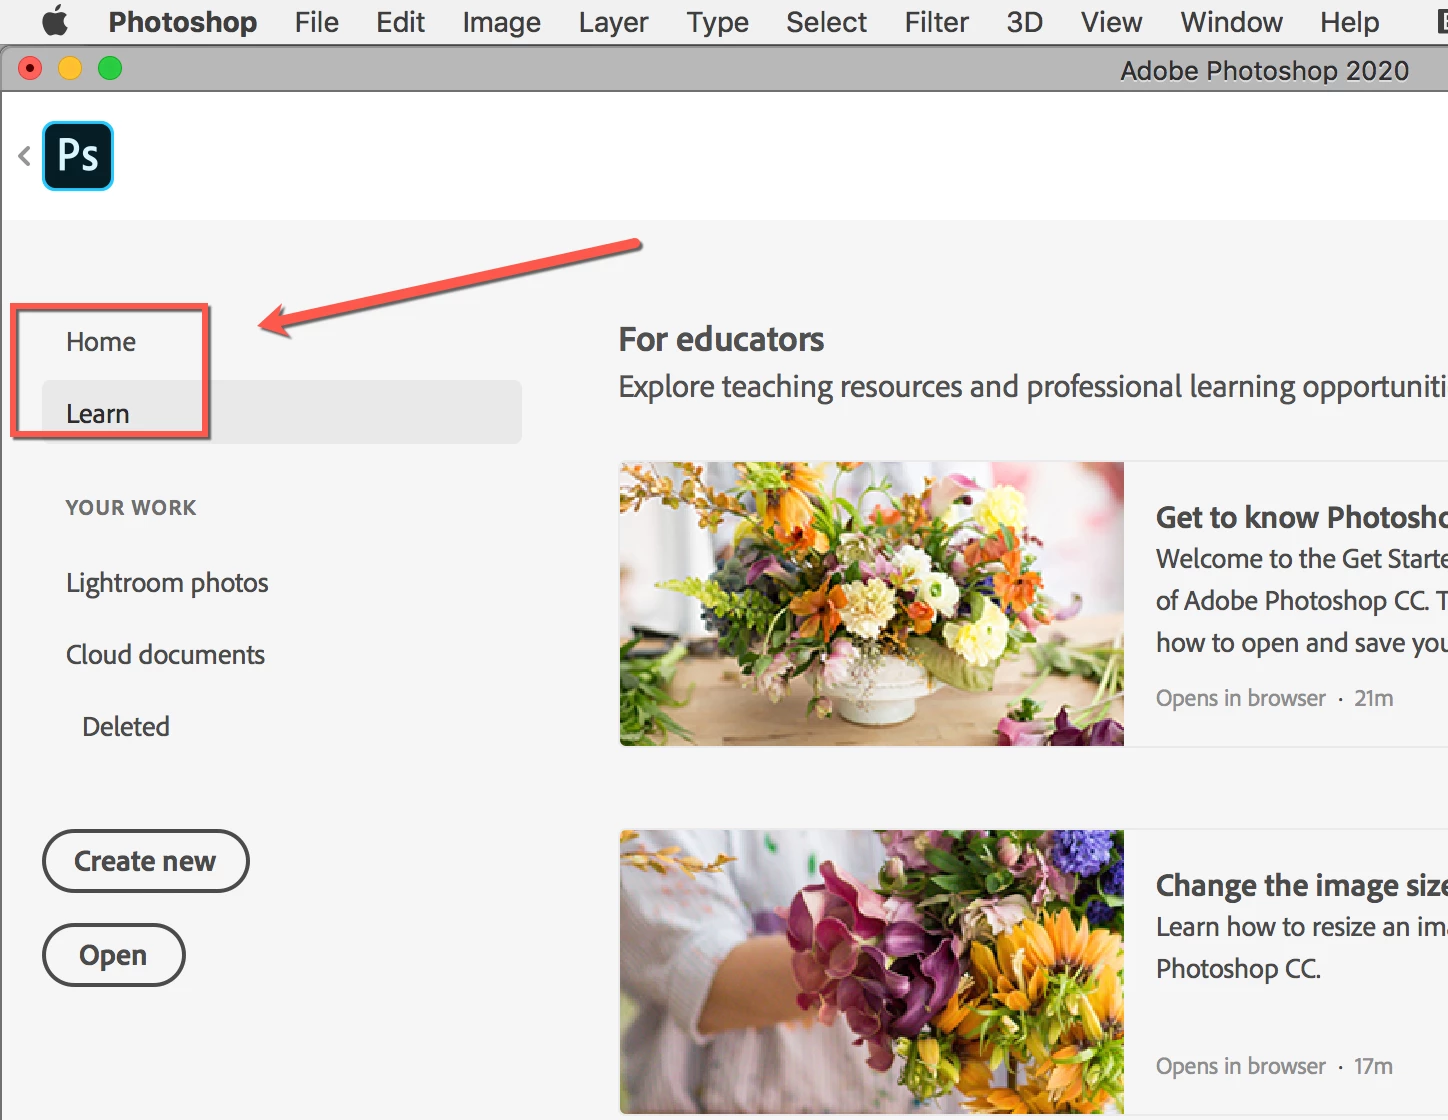The width and height of the screenshot is (1448, 1120).
Task: Click the YOUR WORK section label
Action: tap(131, 508)
